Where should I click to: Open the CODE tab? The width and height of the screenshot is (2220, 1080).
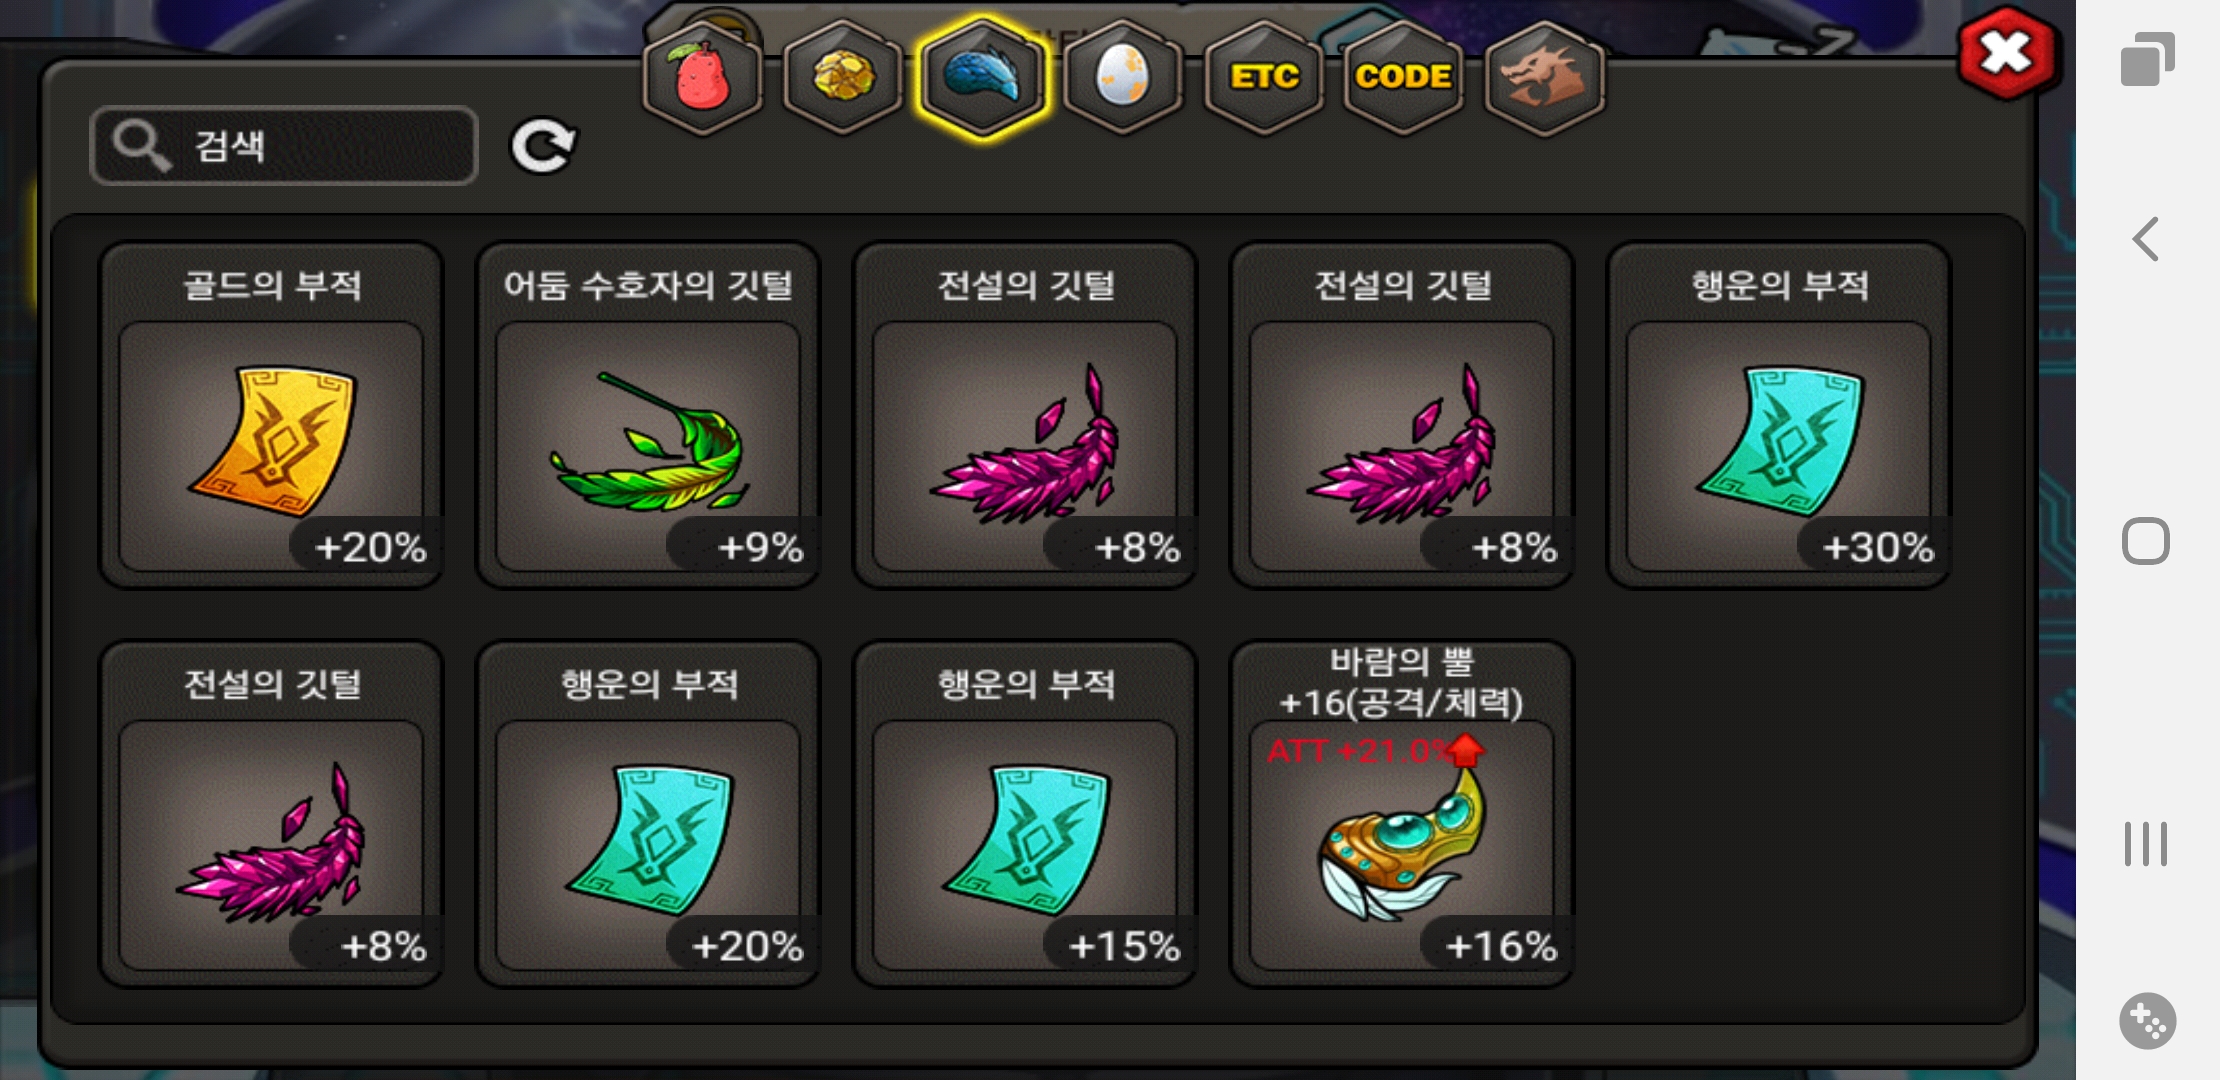point(1403,77)
